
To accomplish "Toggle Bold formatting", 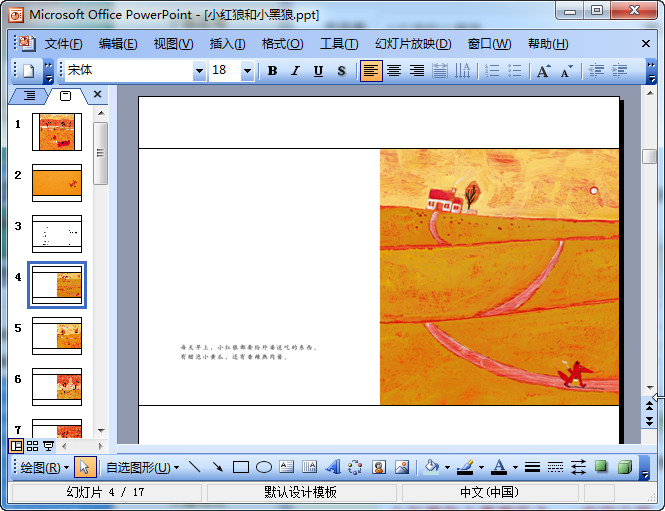I will click(x=272, y=71).
